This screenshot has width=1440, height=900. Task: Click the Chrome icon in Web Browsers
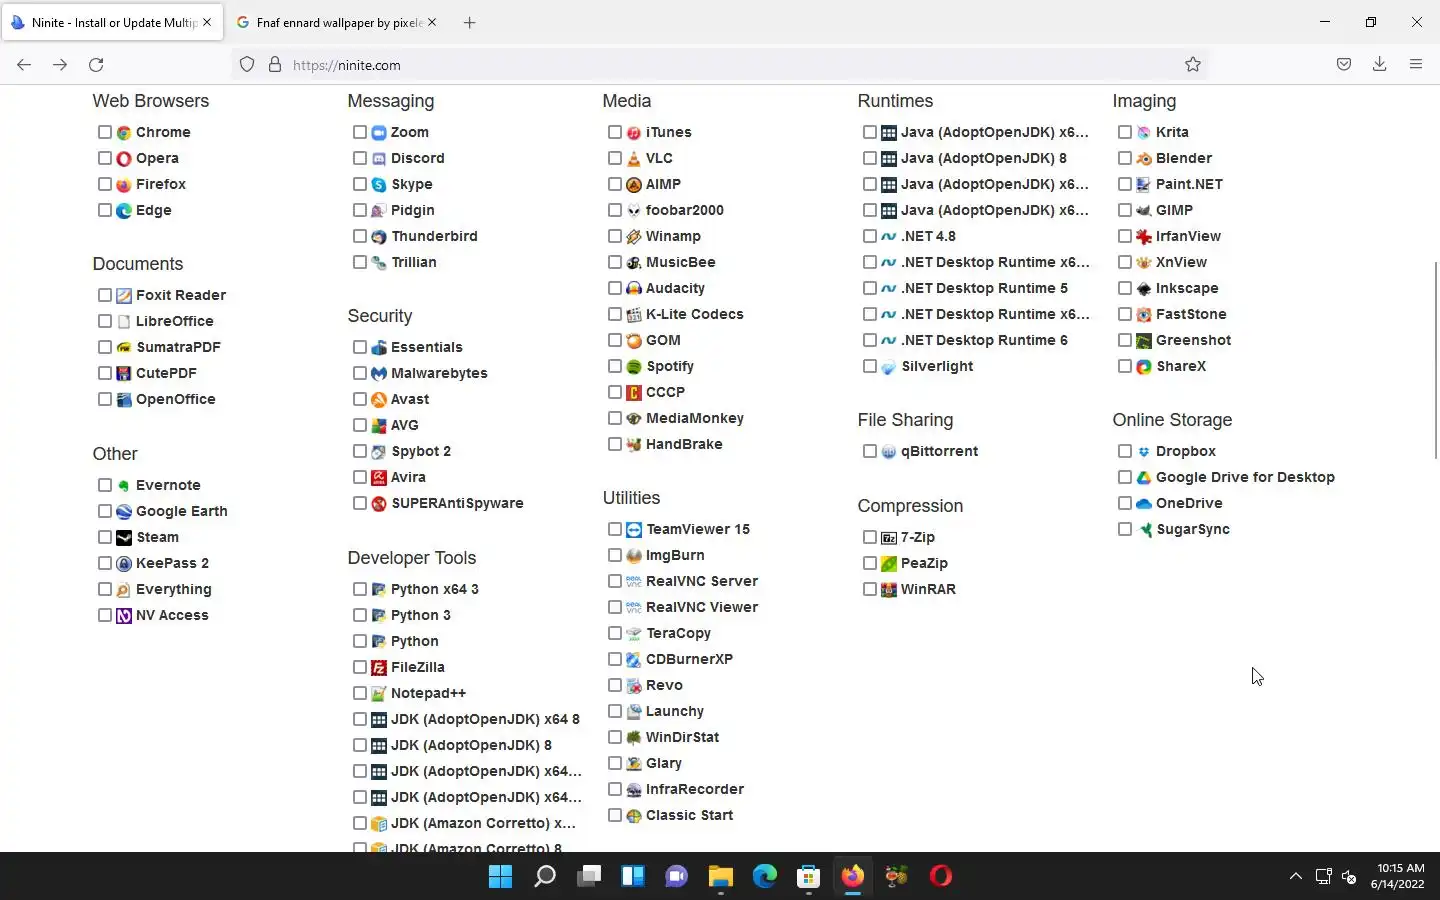[124, 132]
